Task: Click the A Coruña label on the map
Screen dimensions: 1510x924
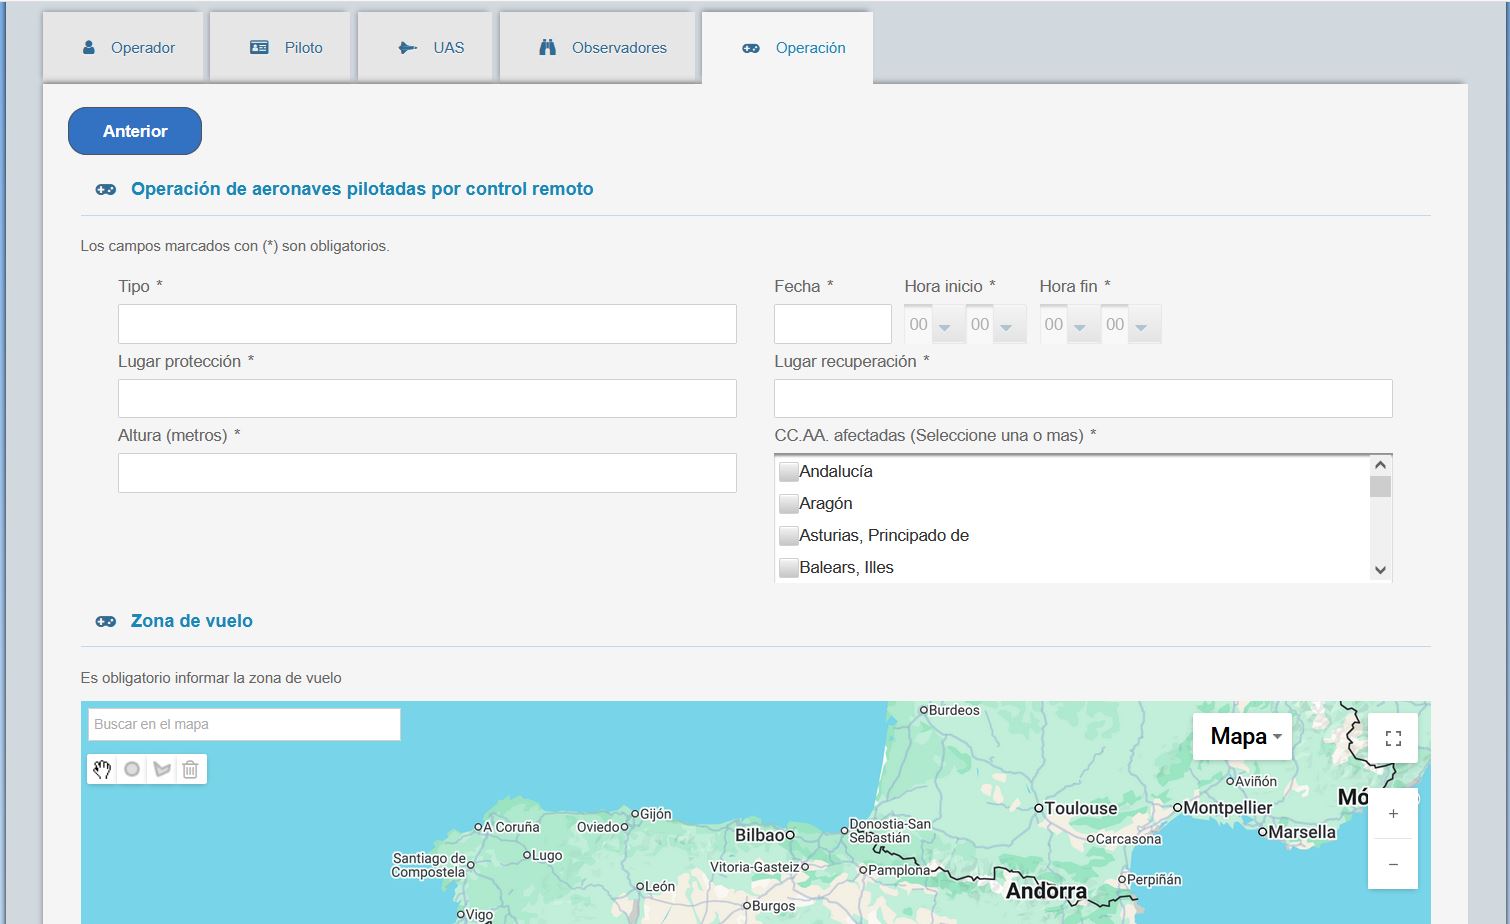Action: (x=511, y=827)
